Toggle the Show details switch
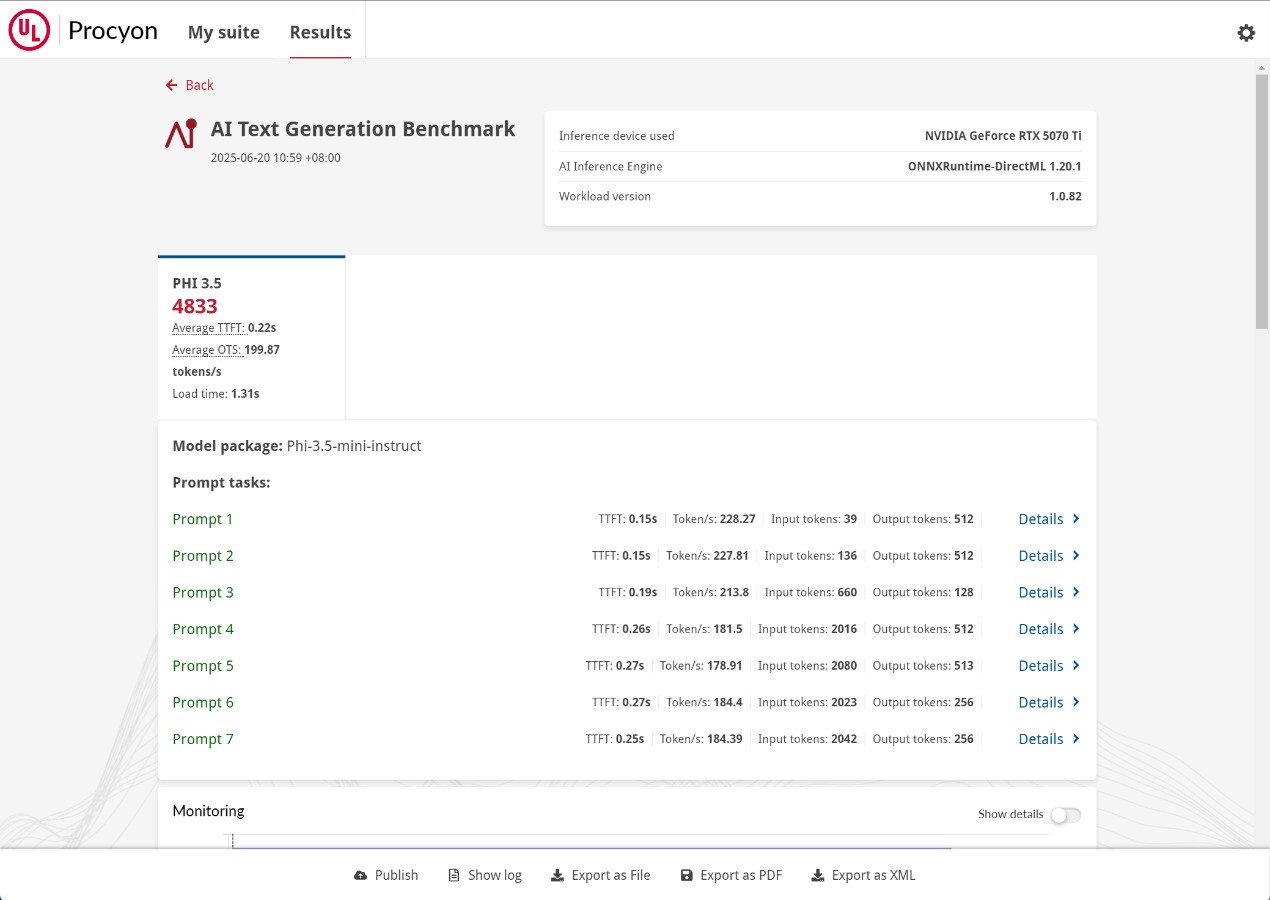 pyautogui.click(x=1065, y=814)
